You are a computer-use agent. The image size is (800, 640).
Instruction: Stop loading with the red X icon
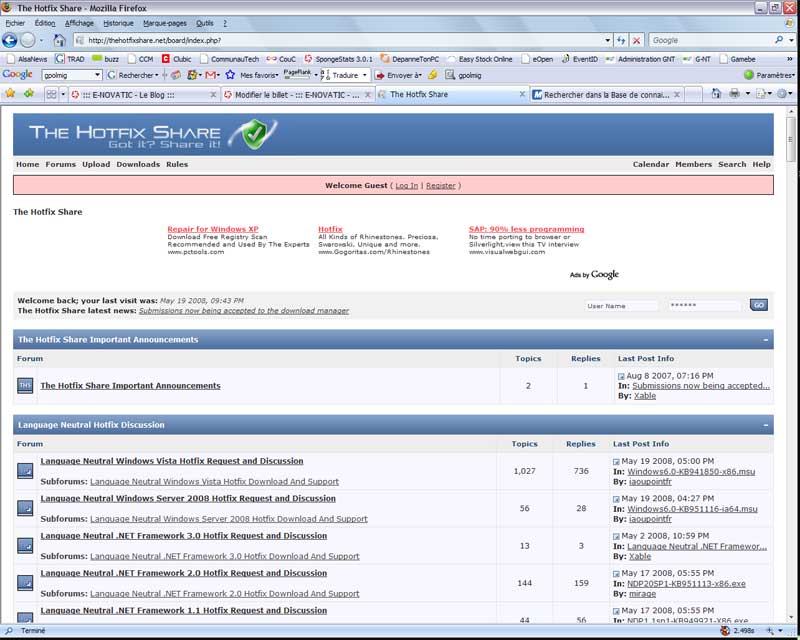tap(637, 40)
